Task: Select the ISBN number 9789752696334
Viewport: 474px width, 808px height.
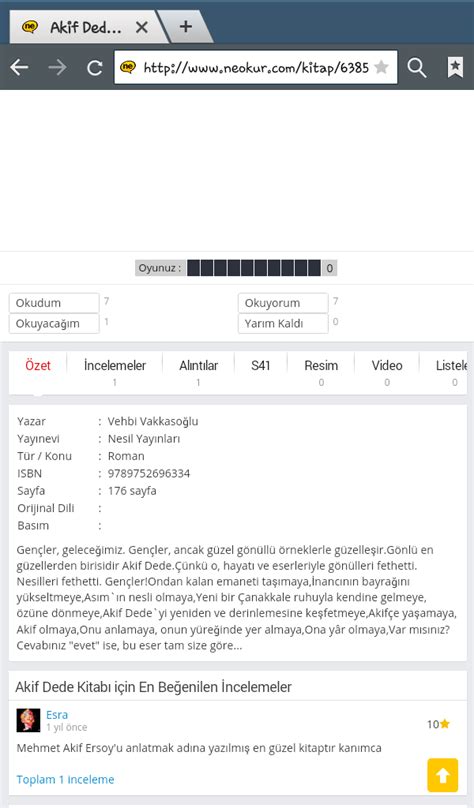Action: pyautogui.click(x=149, y=474)
